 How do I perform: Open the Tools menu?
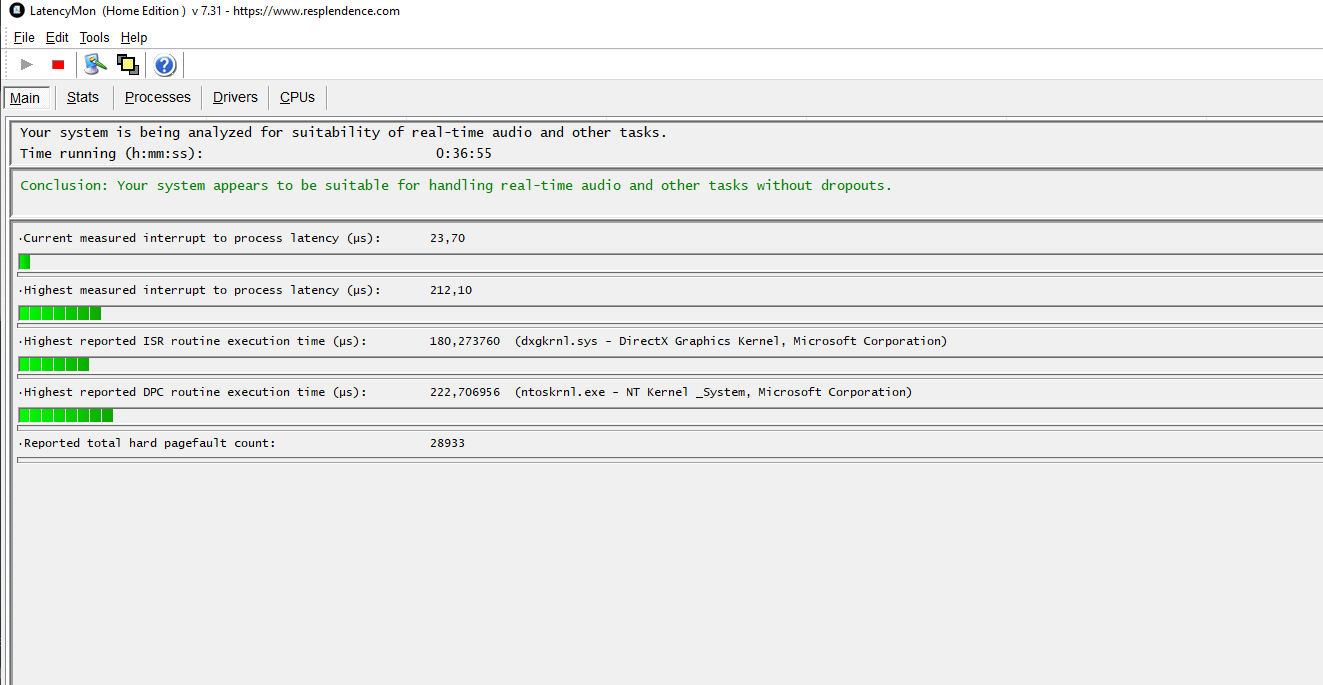click(x=95, y=37)
